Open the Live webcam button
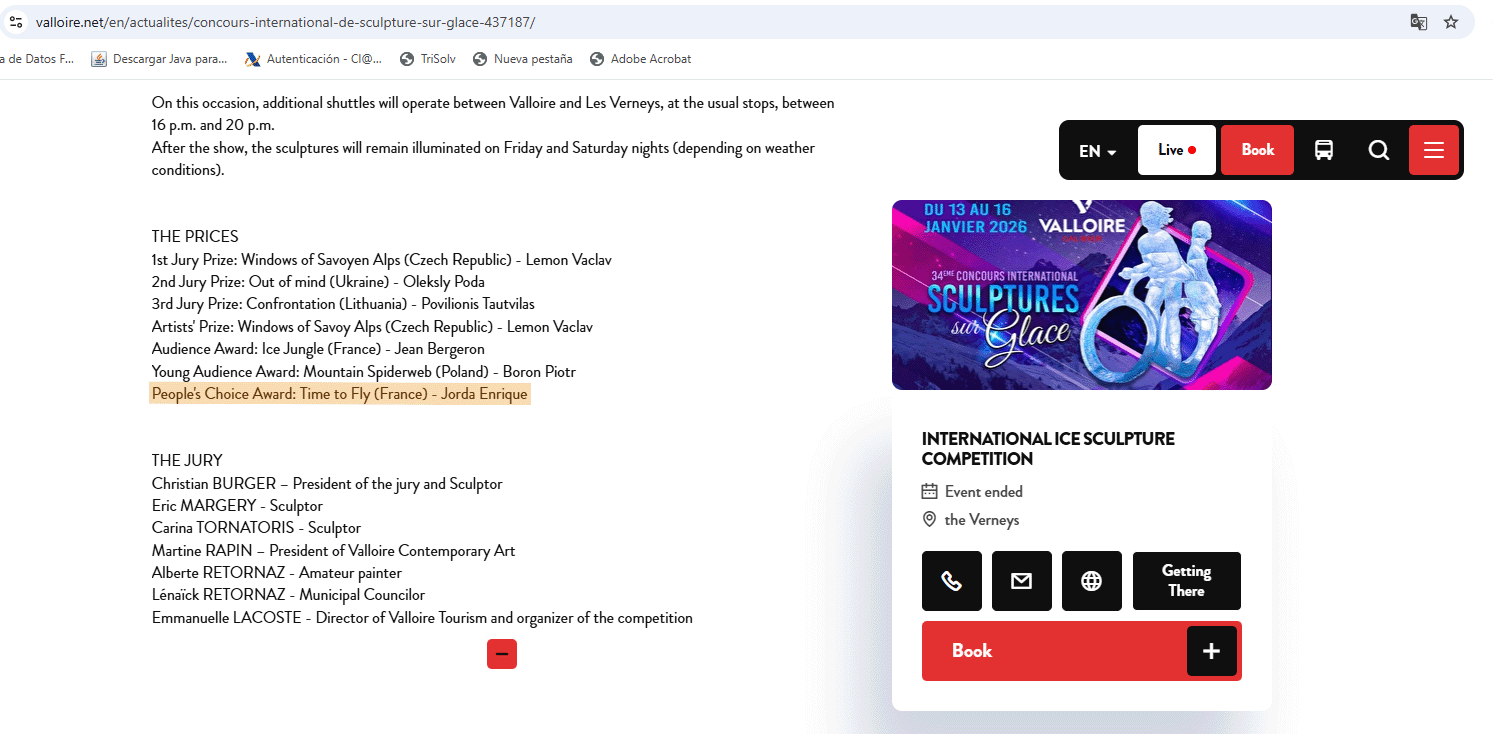 click(1176, 150)
